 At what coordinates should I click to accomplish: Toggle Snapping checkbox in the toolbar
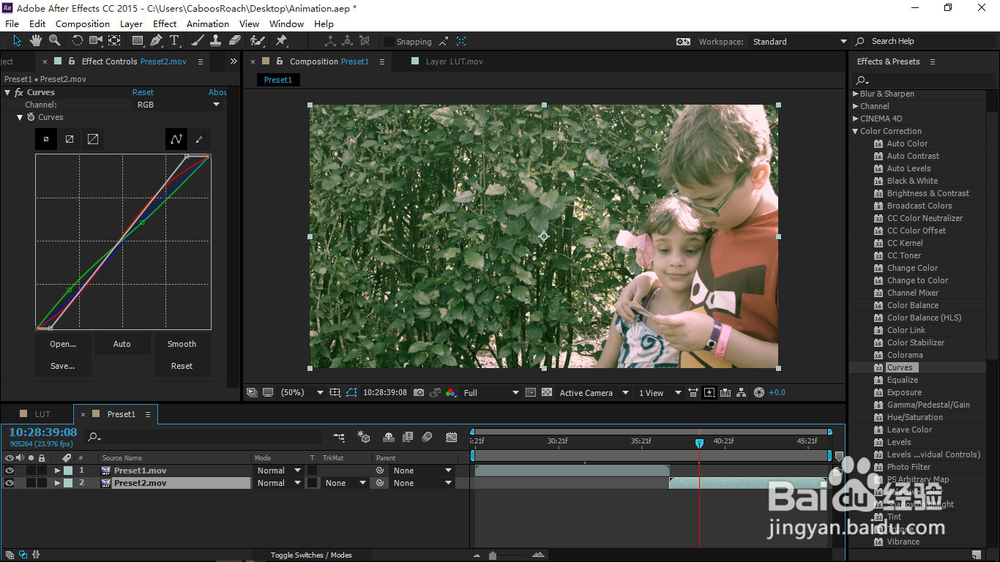(x=388, y=41)
